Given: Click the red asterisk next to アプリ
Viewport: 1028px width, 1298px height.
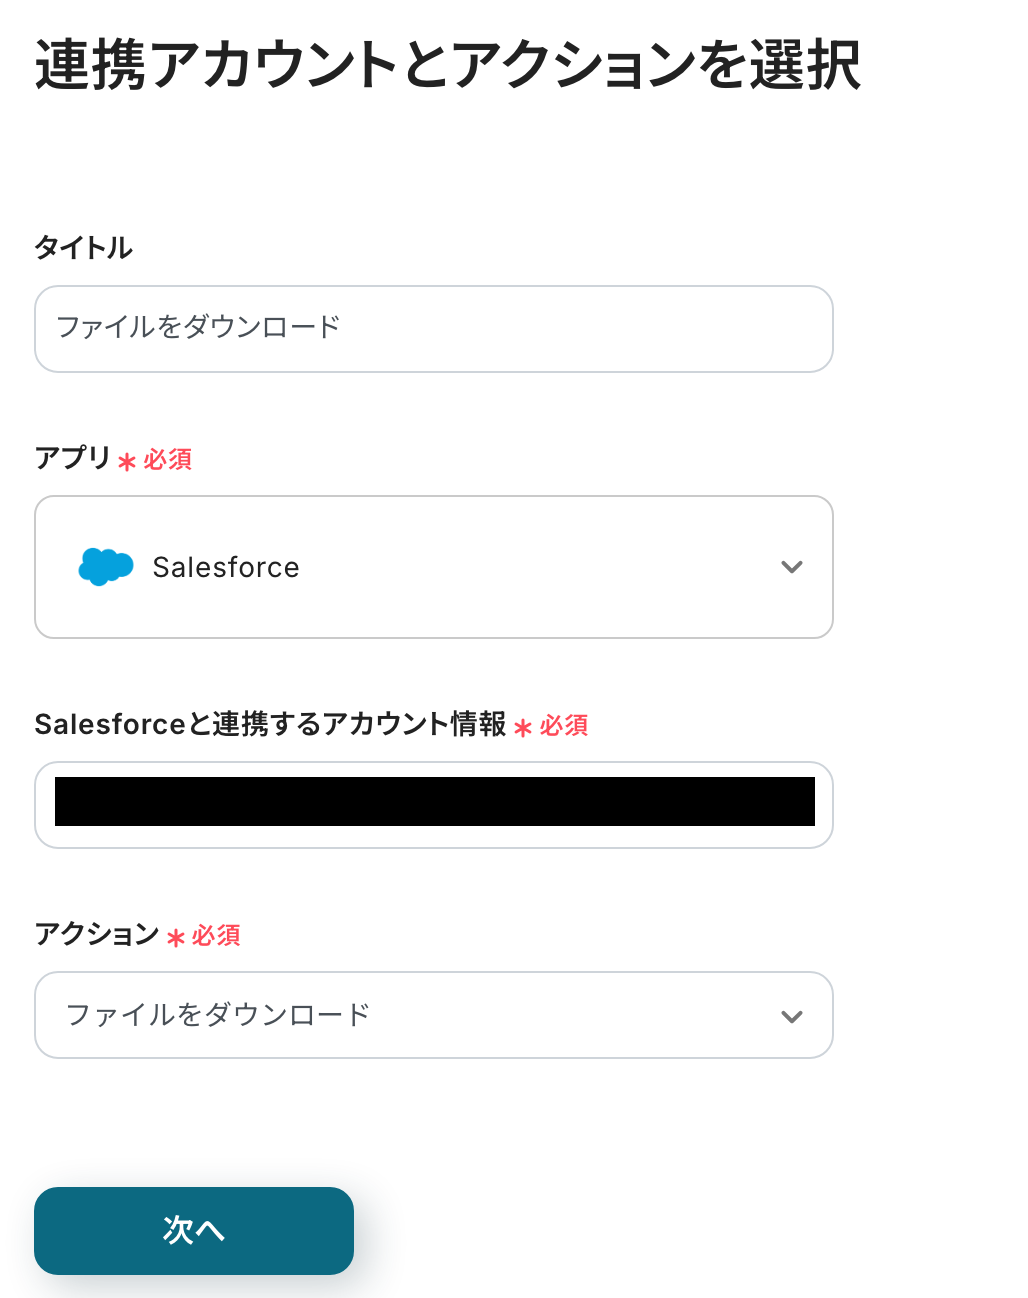Looking at the screenshot, I should (127, 462).
